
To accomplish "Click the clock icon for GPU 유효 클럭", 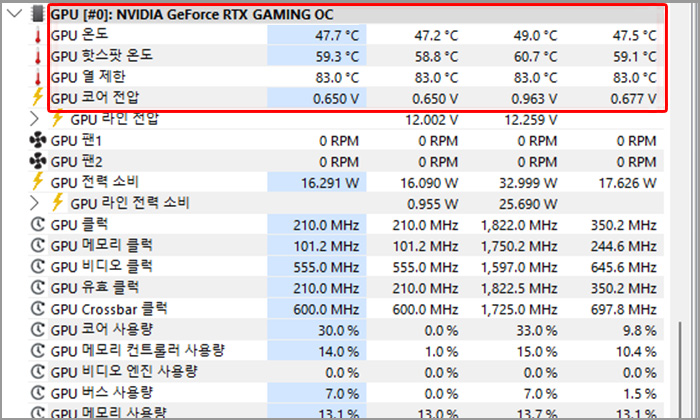I will click(x=38, y=287).
